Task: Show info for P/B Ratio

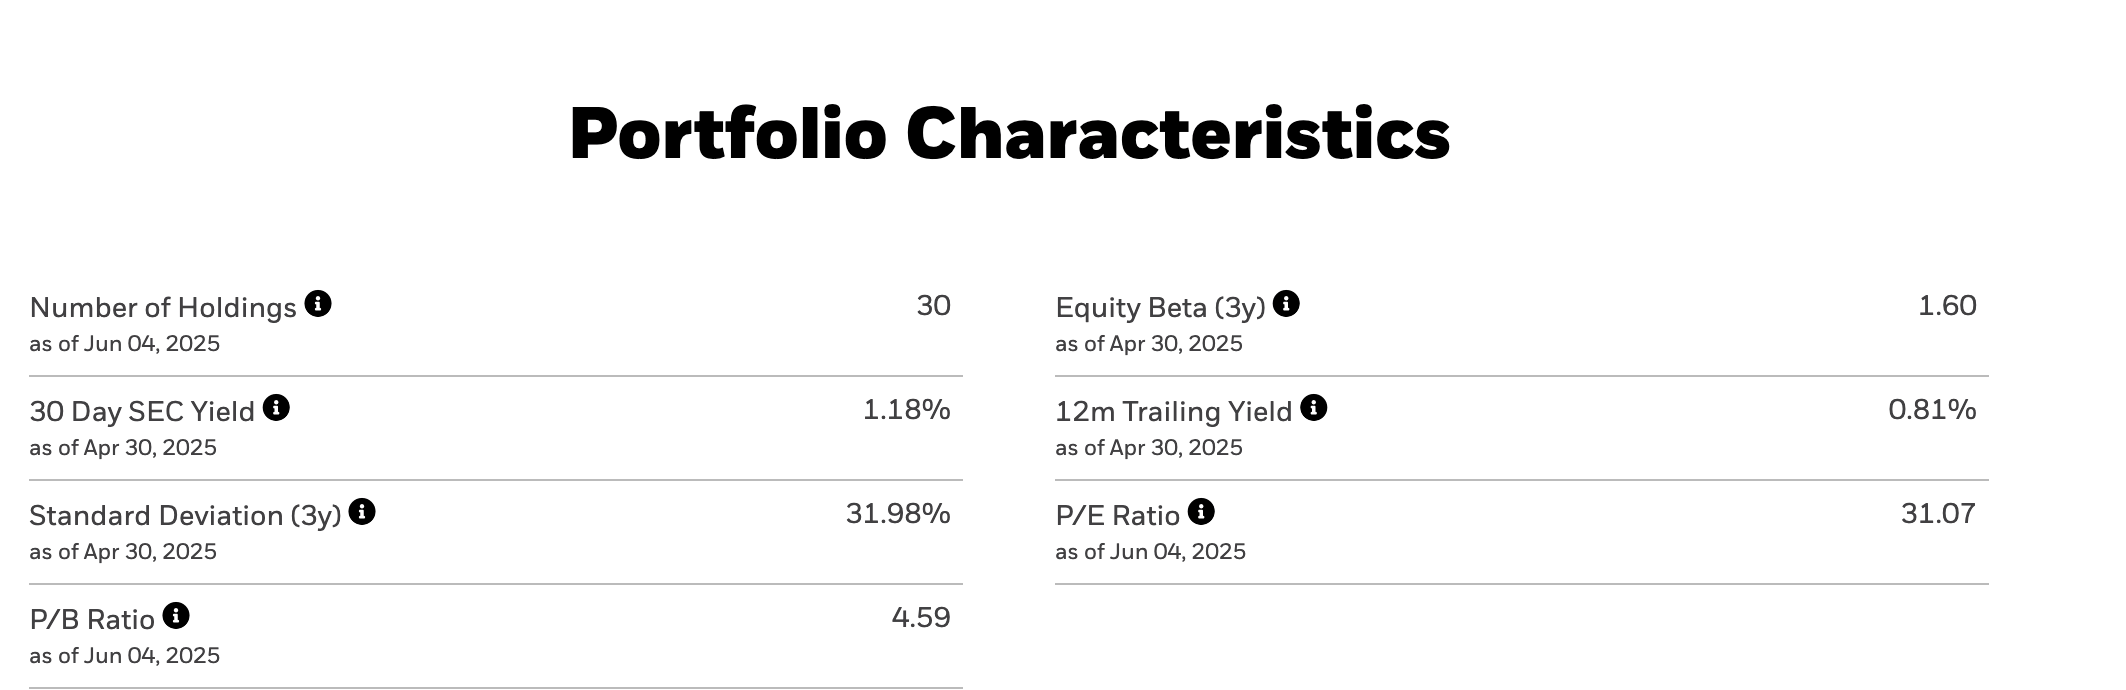Action: coord(176,615)
